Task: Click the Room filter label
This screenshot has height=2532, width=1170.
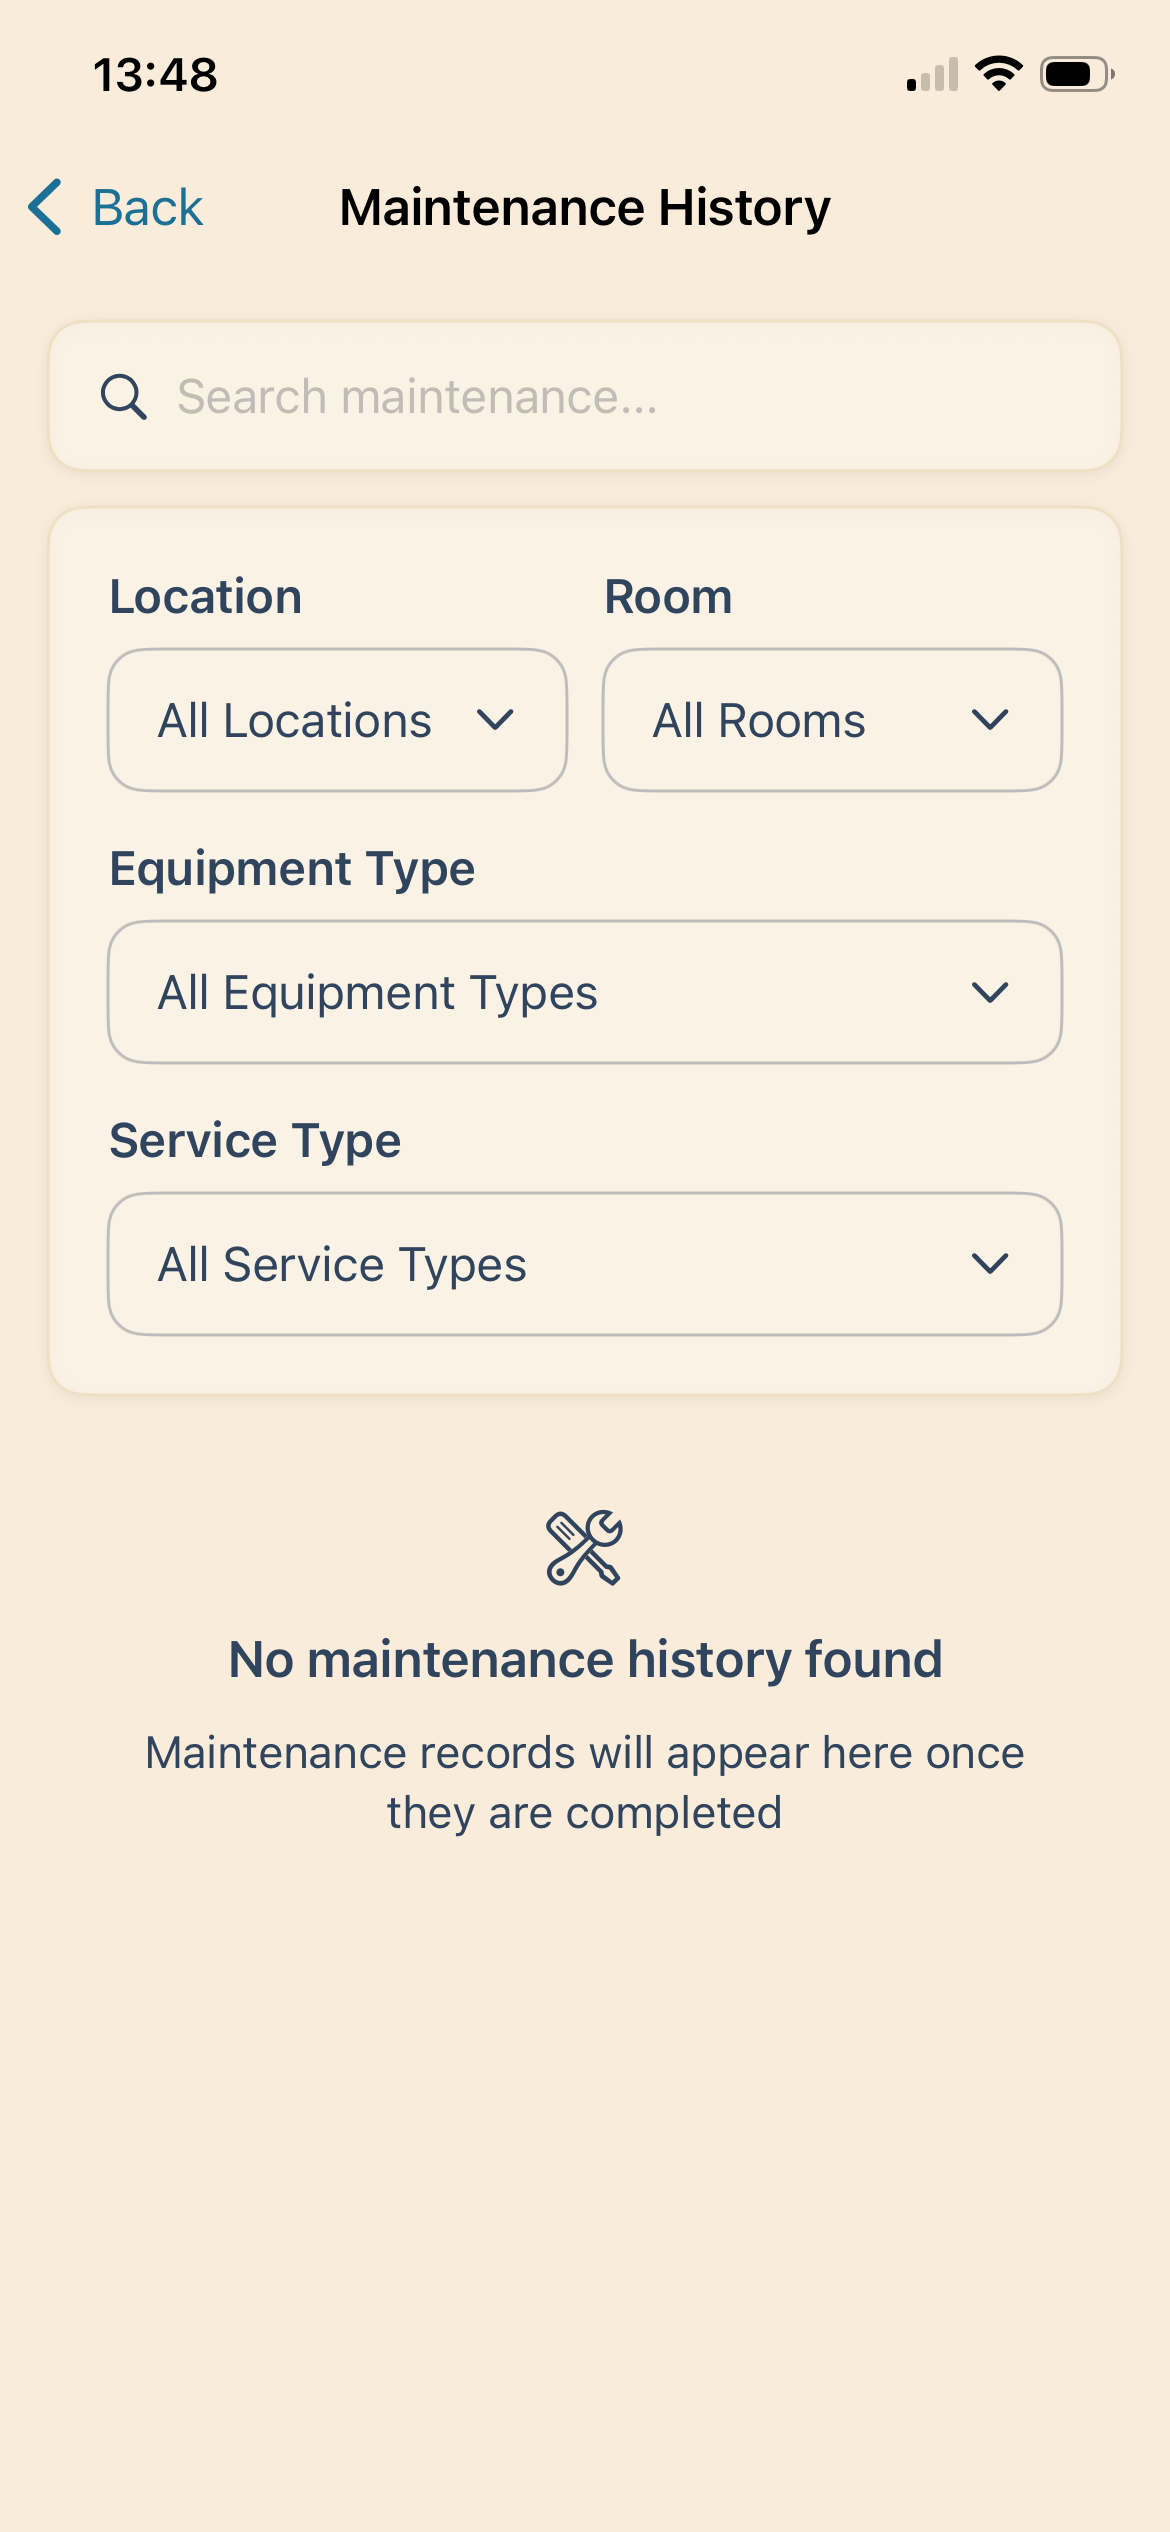Action: tap(668, 597)
